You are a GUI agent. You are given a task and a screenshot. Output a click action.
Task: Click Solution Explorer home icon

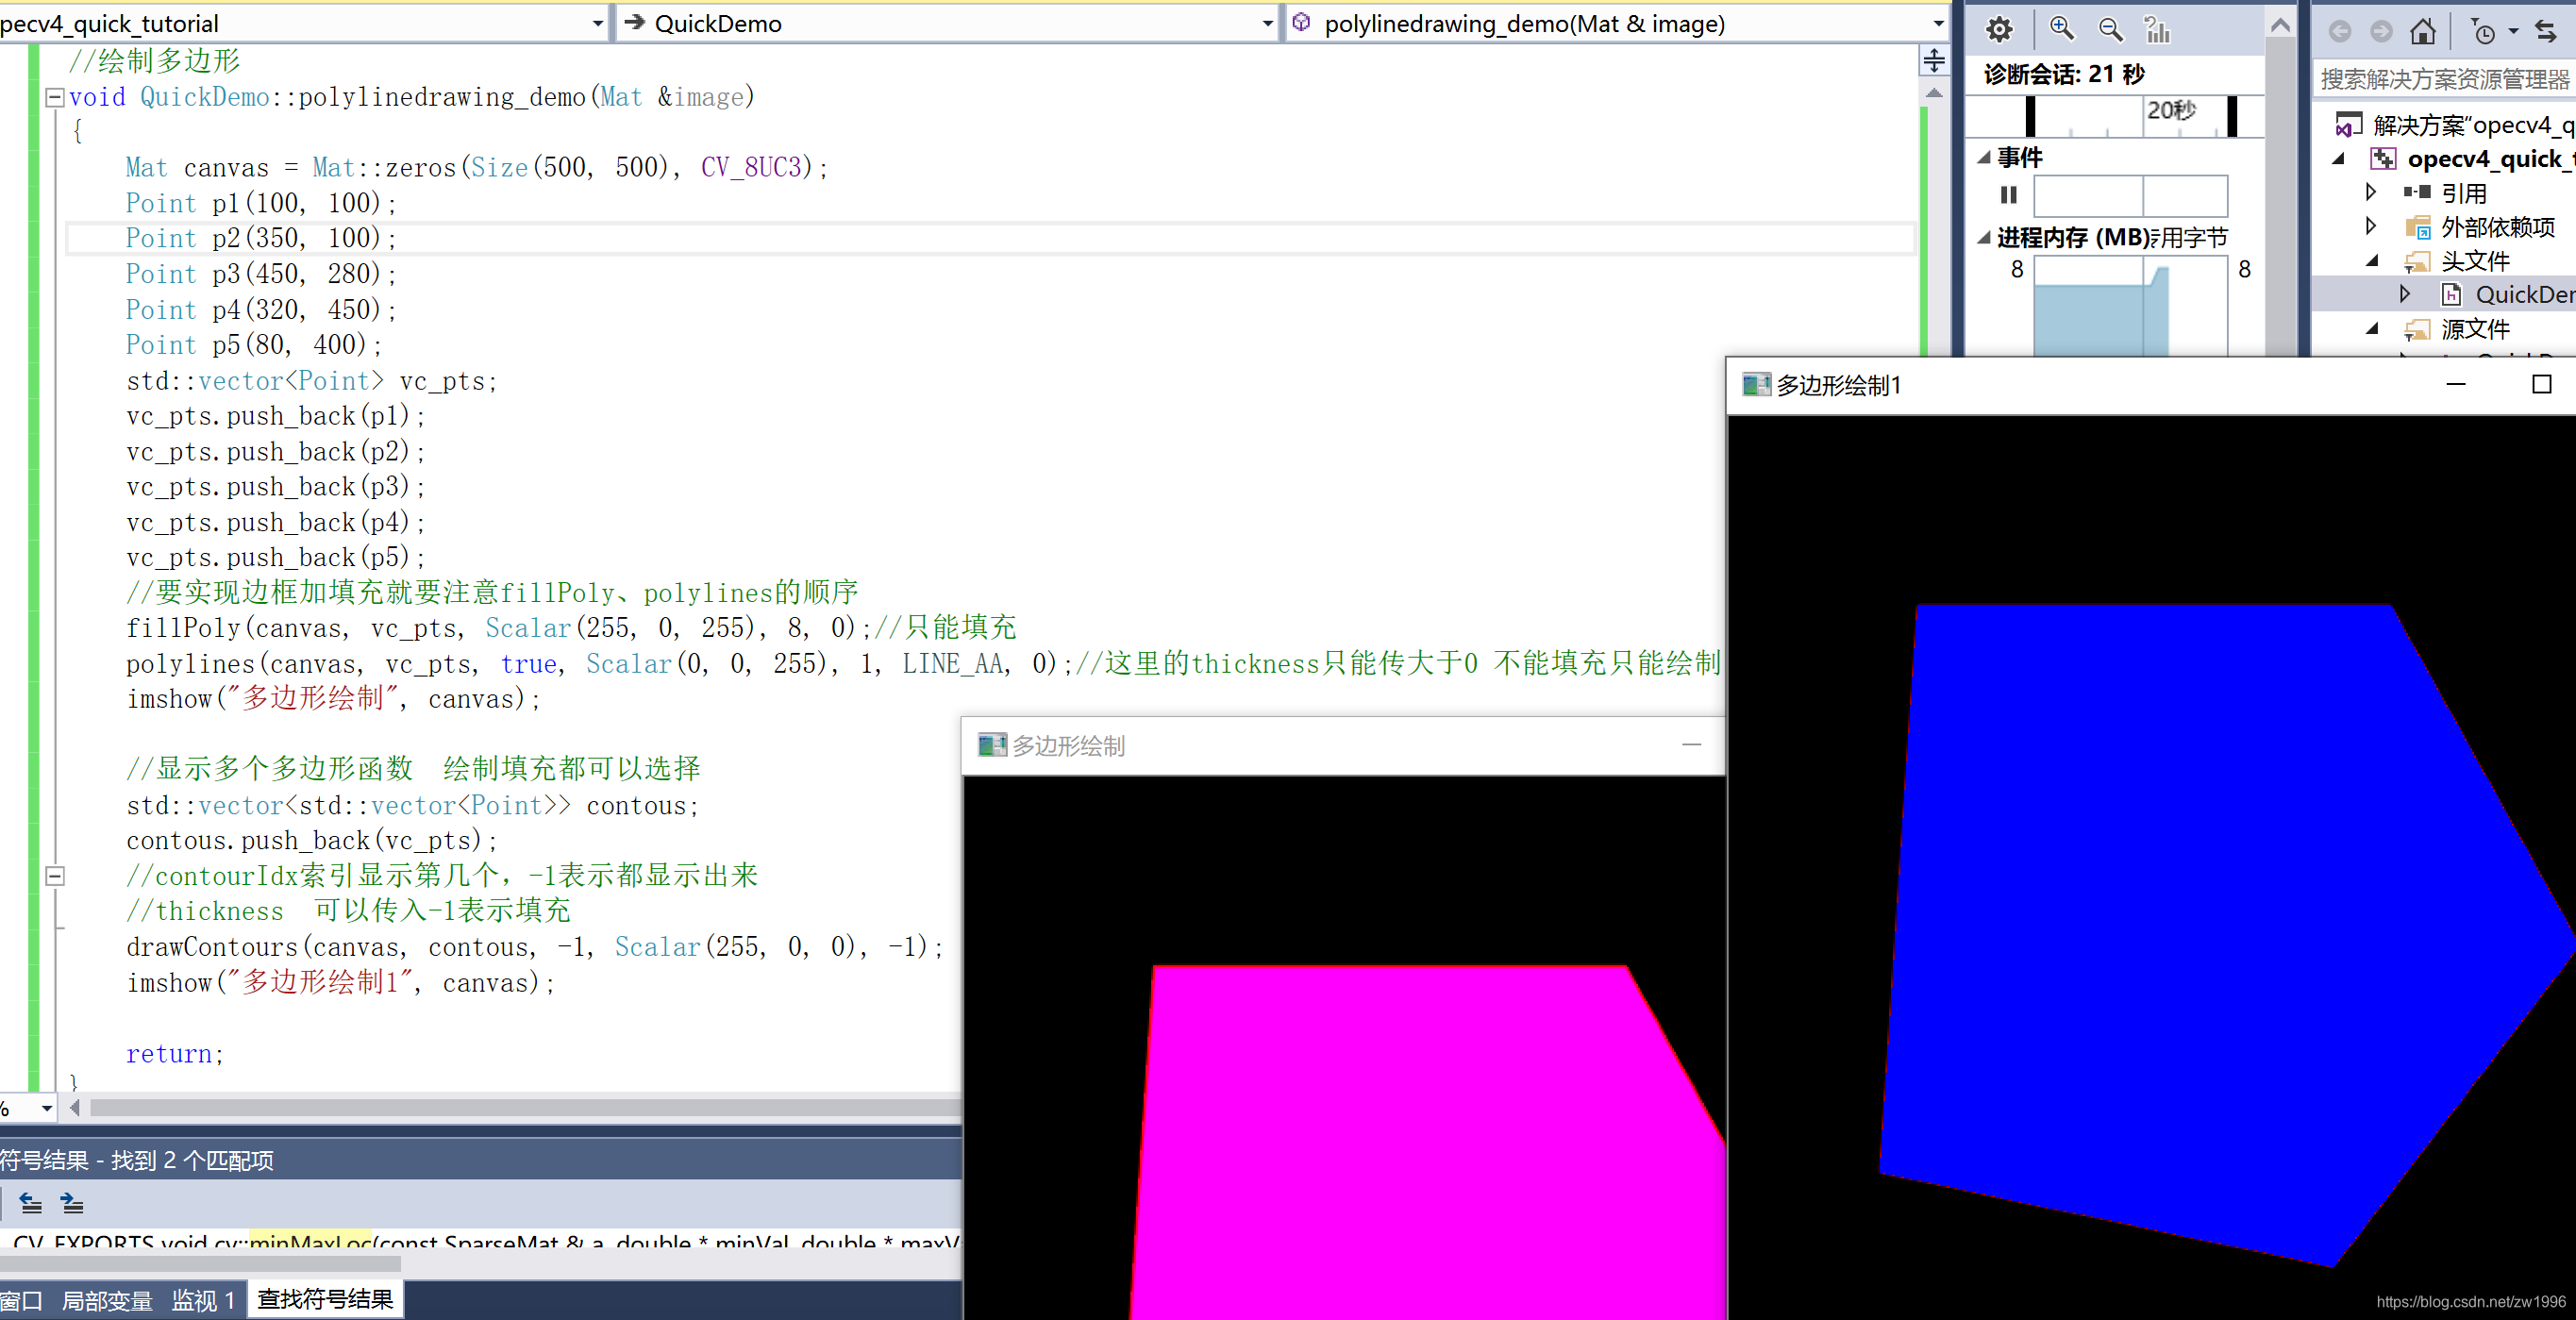pos(2422,31)
